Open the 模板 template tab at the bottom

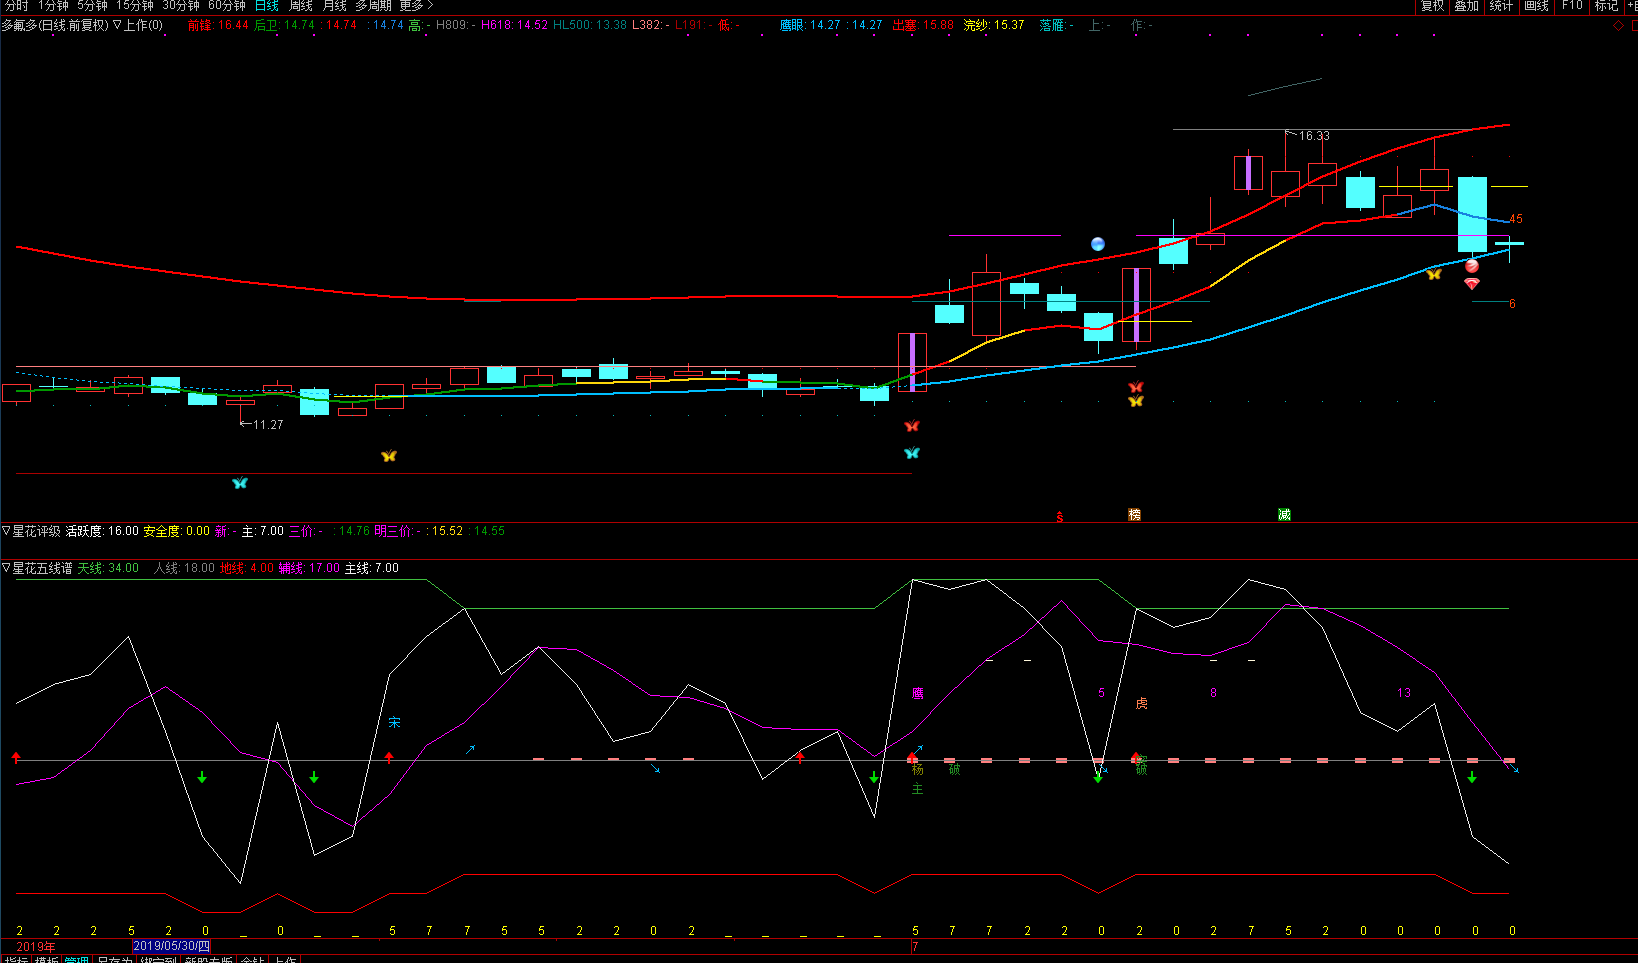click(x=46, y=959)
